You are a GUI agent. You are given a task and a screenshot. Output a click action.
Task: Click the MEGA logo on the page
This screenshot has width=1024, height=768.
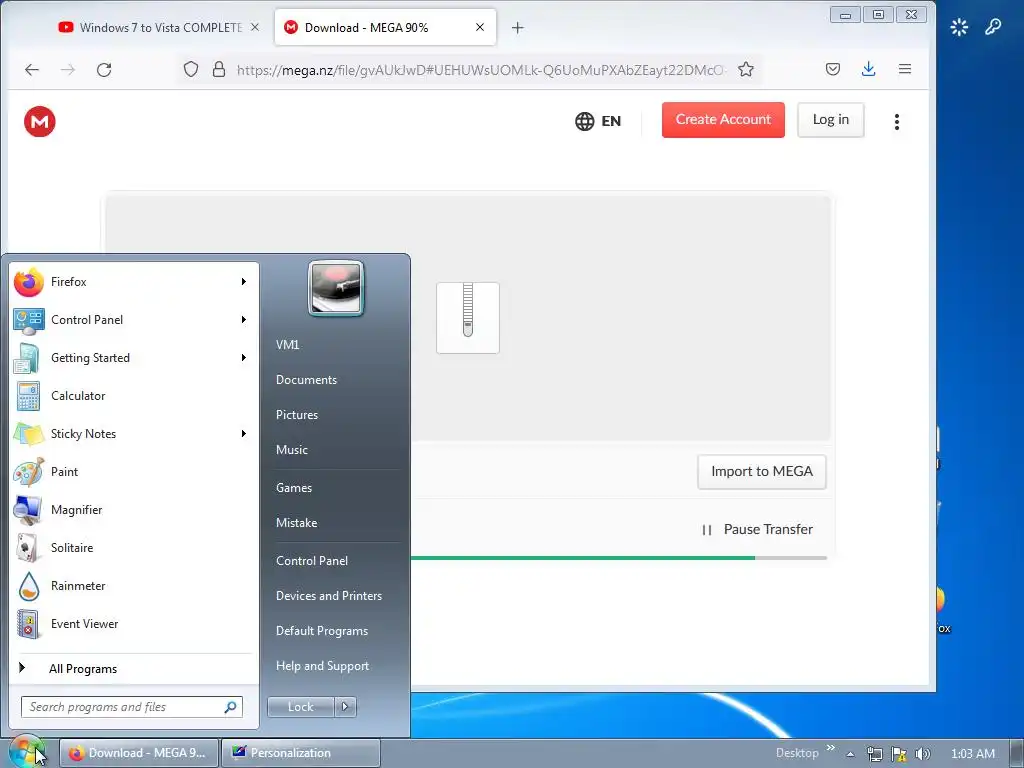[40, 121]
